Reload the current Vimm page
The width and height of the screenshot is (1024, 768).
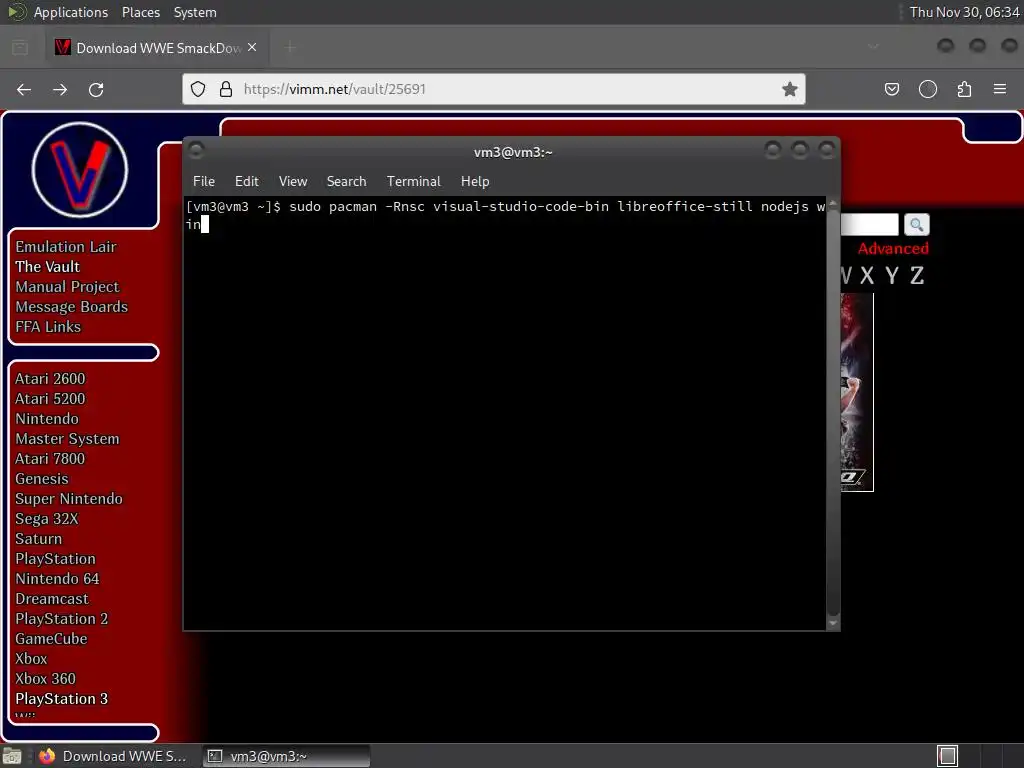(x=96, y=89)
